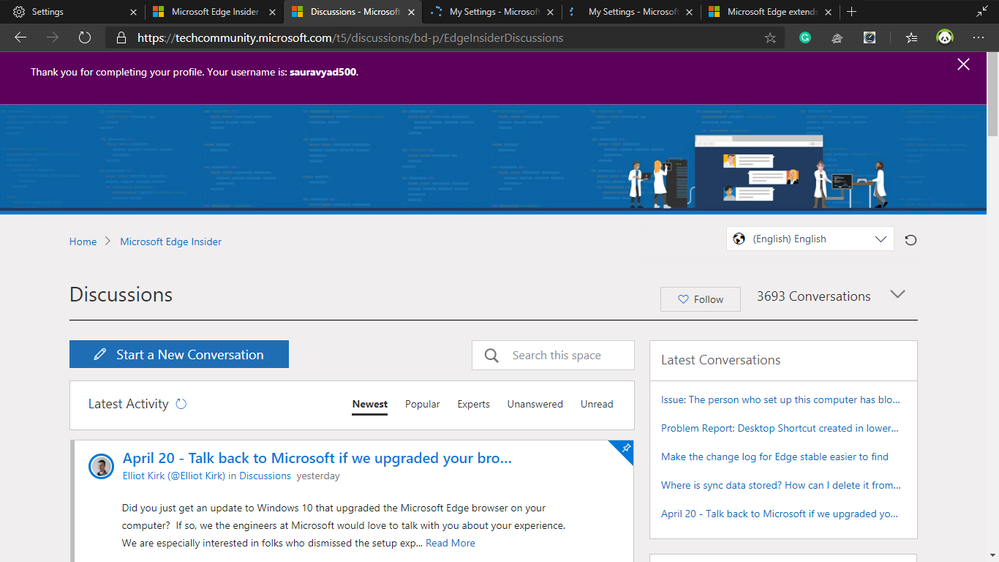Select the Popular activity filter
This screenshot has width=999, height=562.
coord(422,404)
